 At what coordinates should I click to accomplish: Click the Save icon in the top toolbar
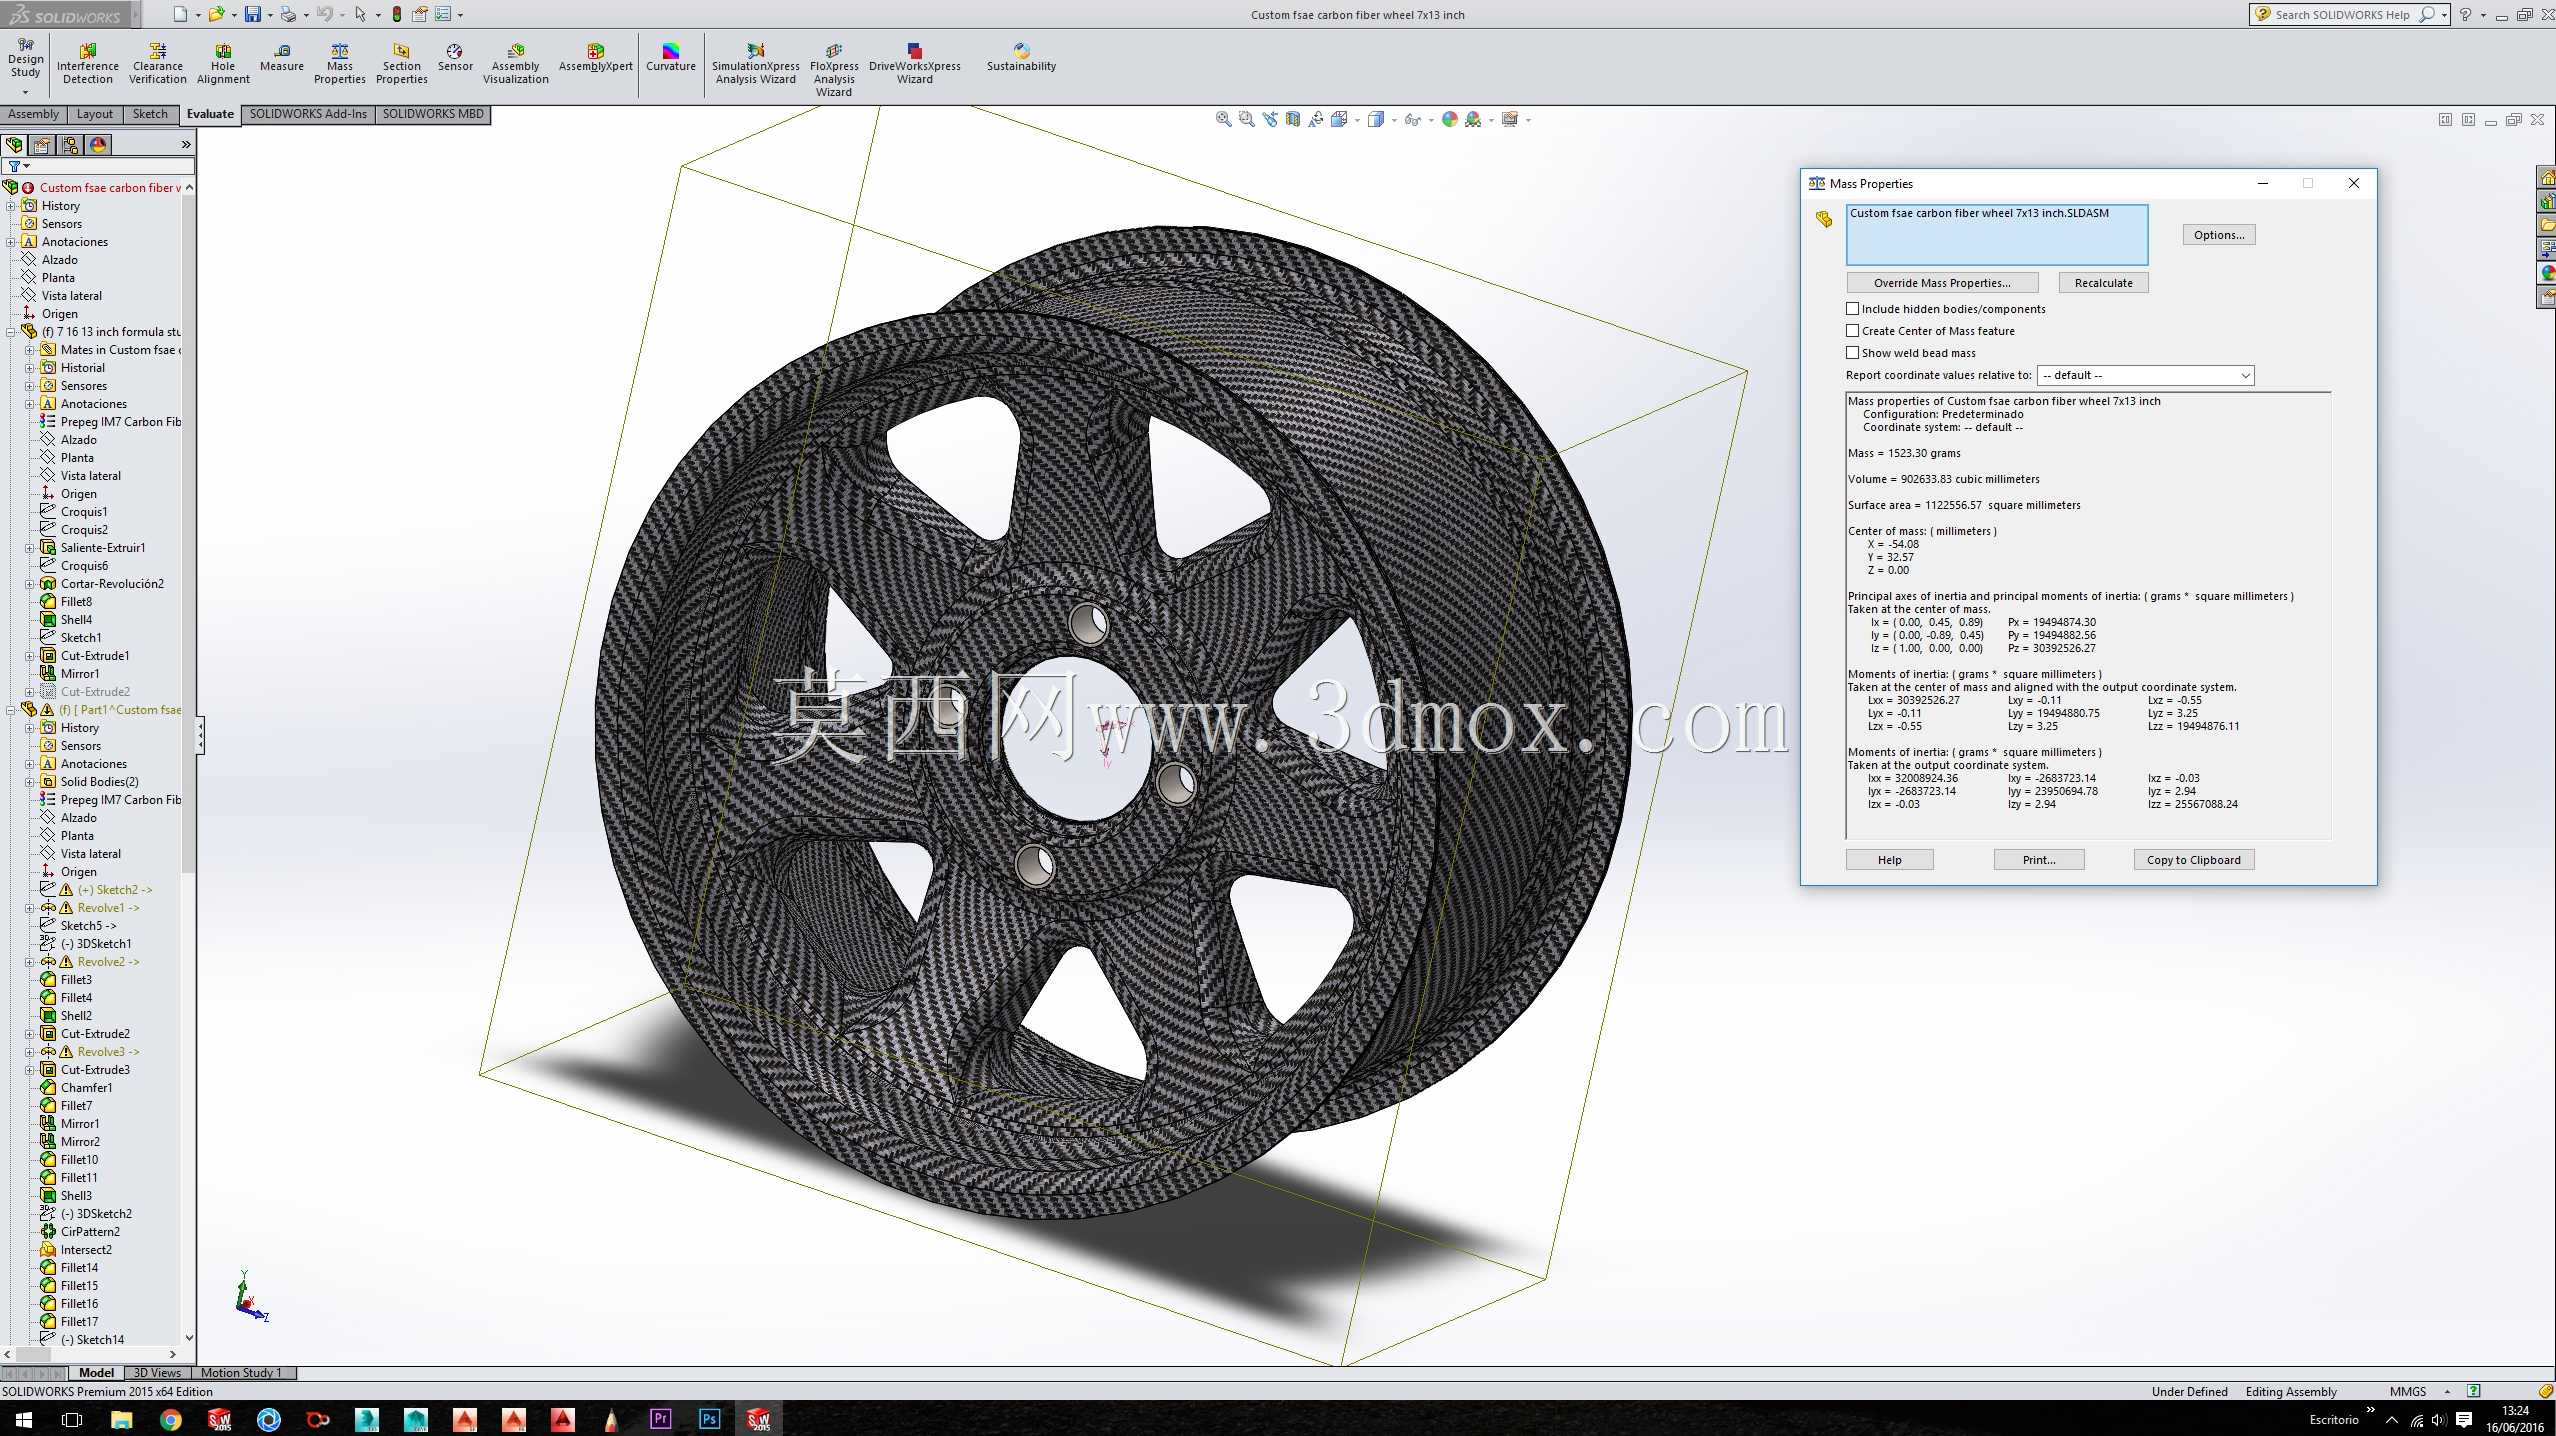pos(253,14)
